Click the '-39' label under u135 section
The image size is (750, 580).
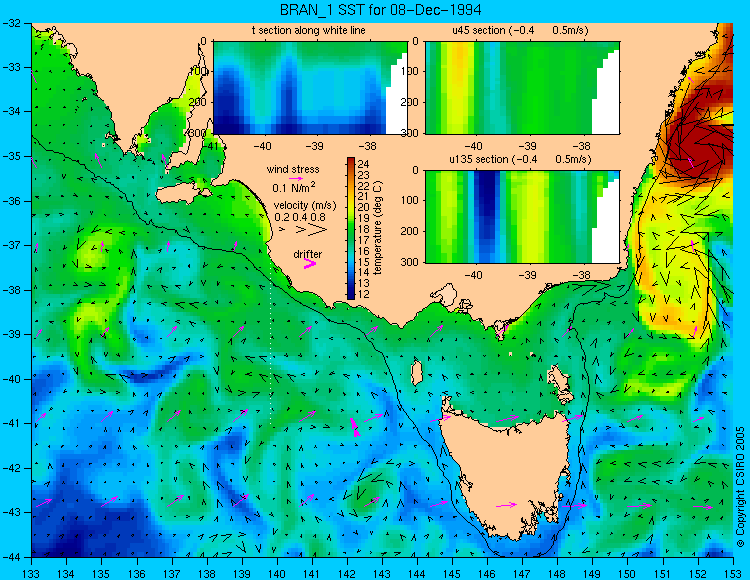click(527, 275)
